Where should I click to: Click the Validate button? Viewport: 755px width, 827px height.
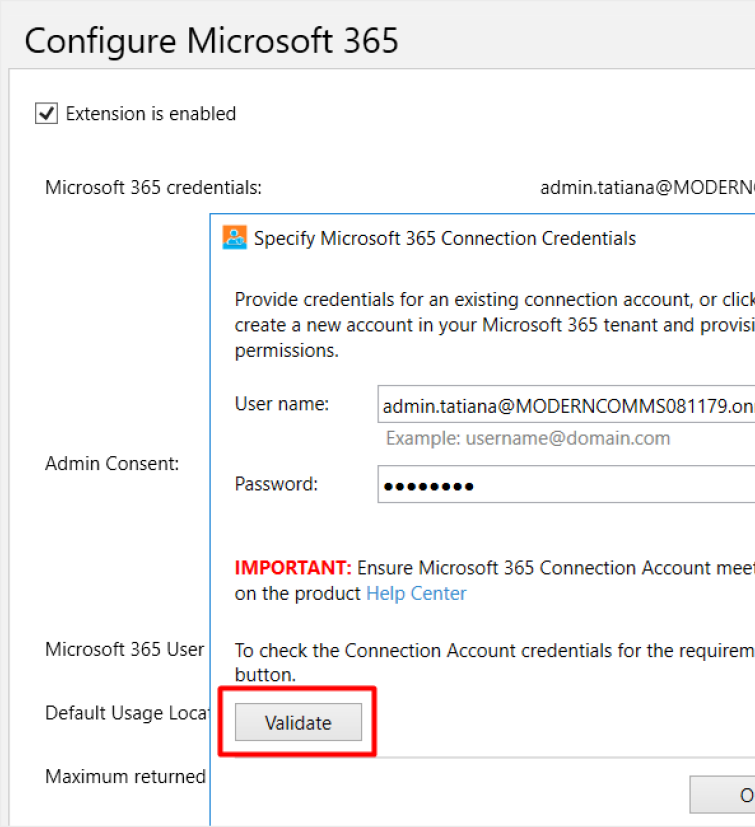298,722
